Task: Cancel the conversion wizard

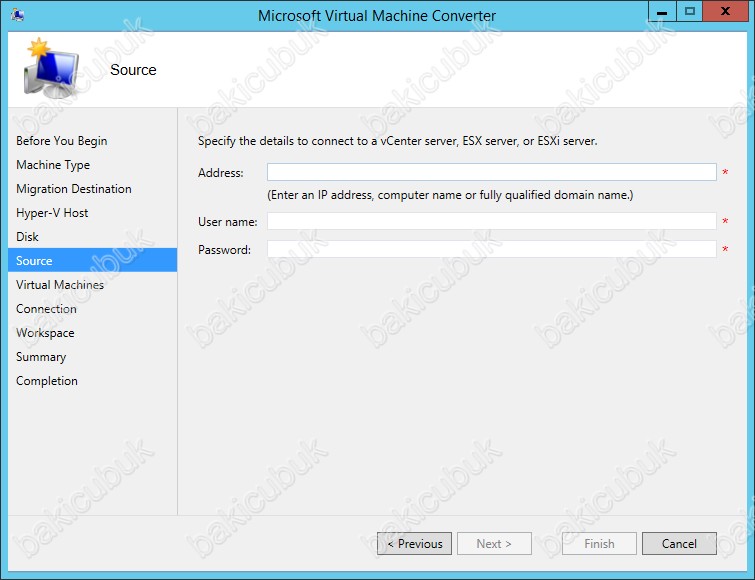Action: click(679, 543)
